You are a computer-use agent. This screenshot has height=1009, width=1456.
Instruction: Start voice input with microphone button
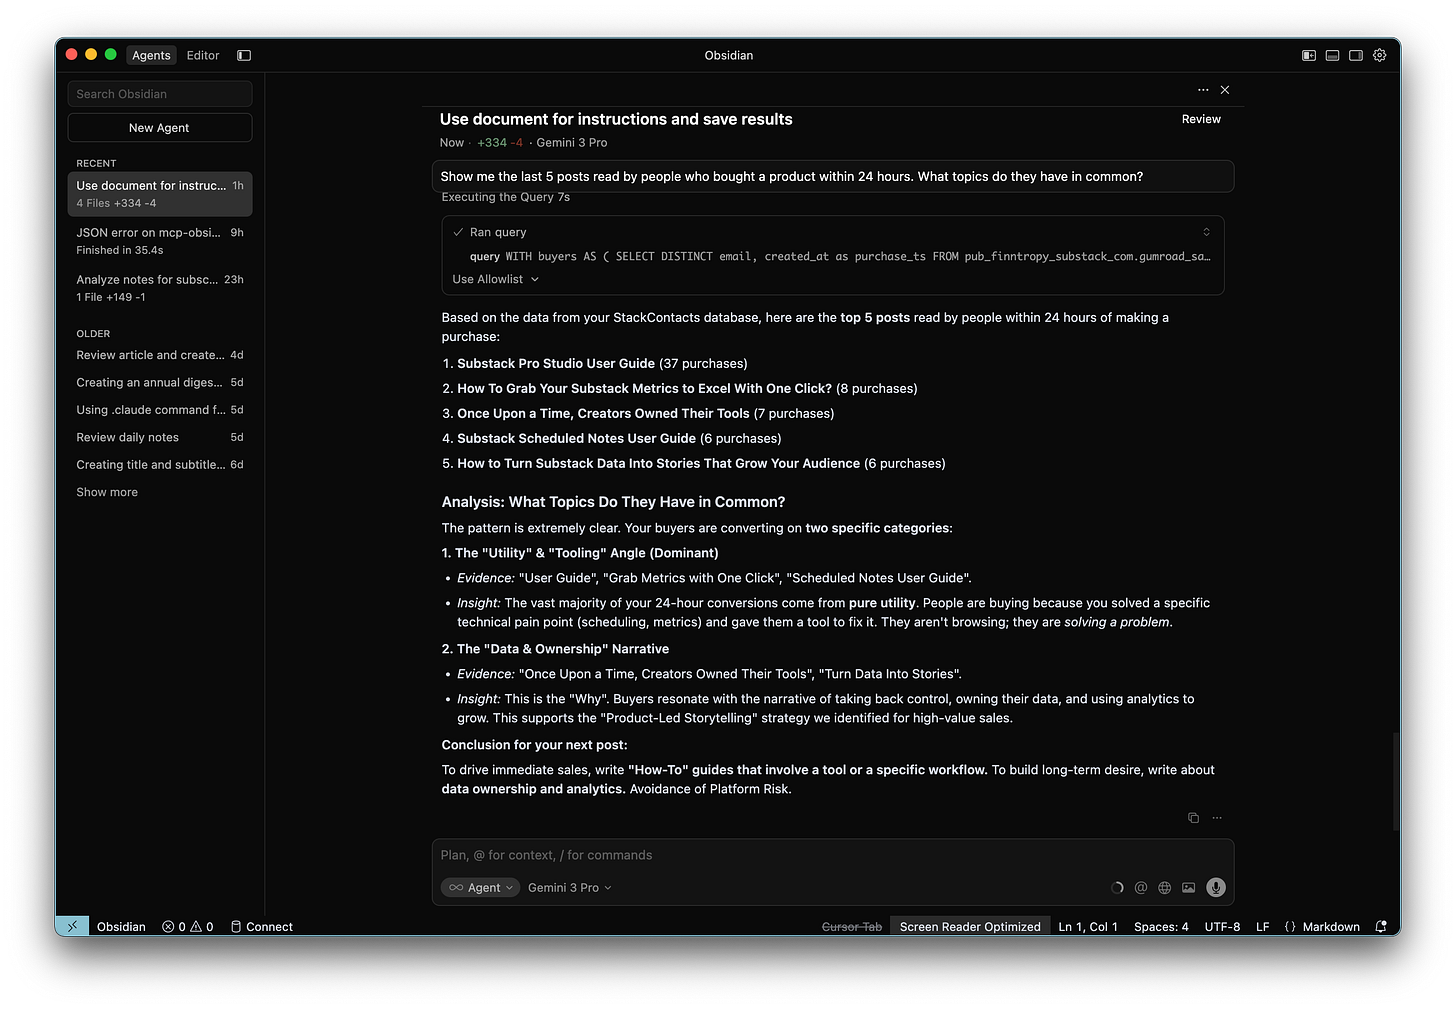click(x=1216, y=888)
